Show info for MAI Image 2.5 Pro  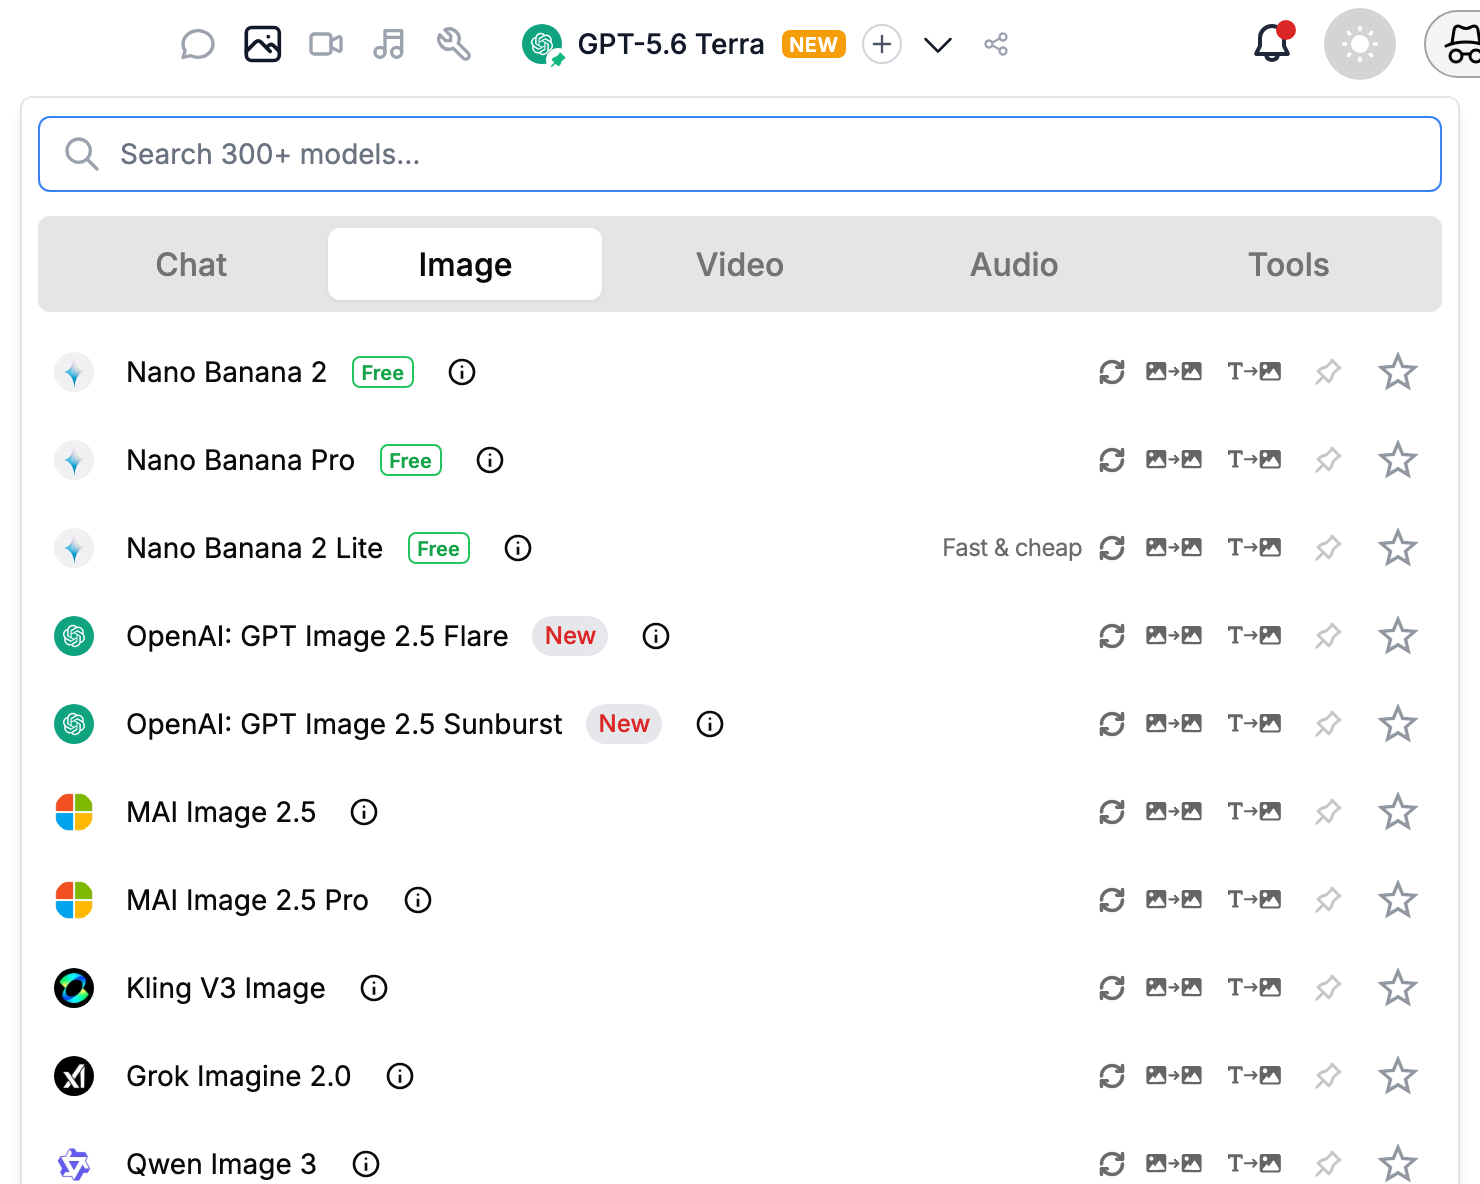(x=418, y=900)
